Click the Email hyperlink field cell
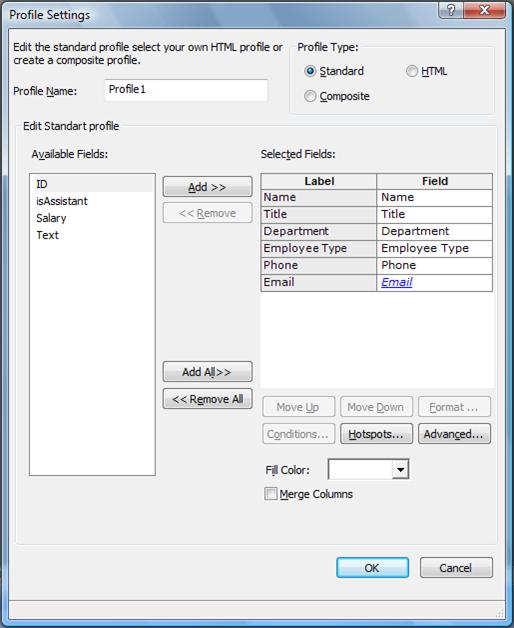The width and height of the screenshot is (514, 628). click(434, 282)
